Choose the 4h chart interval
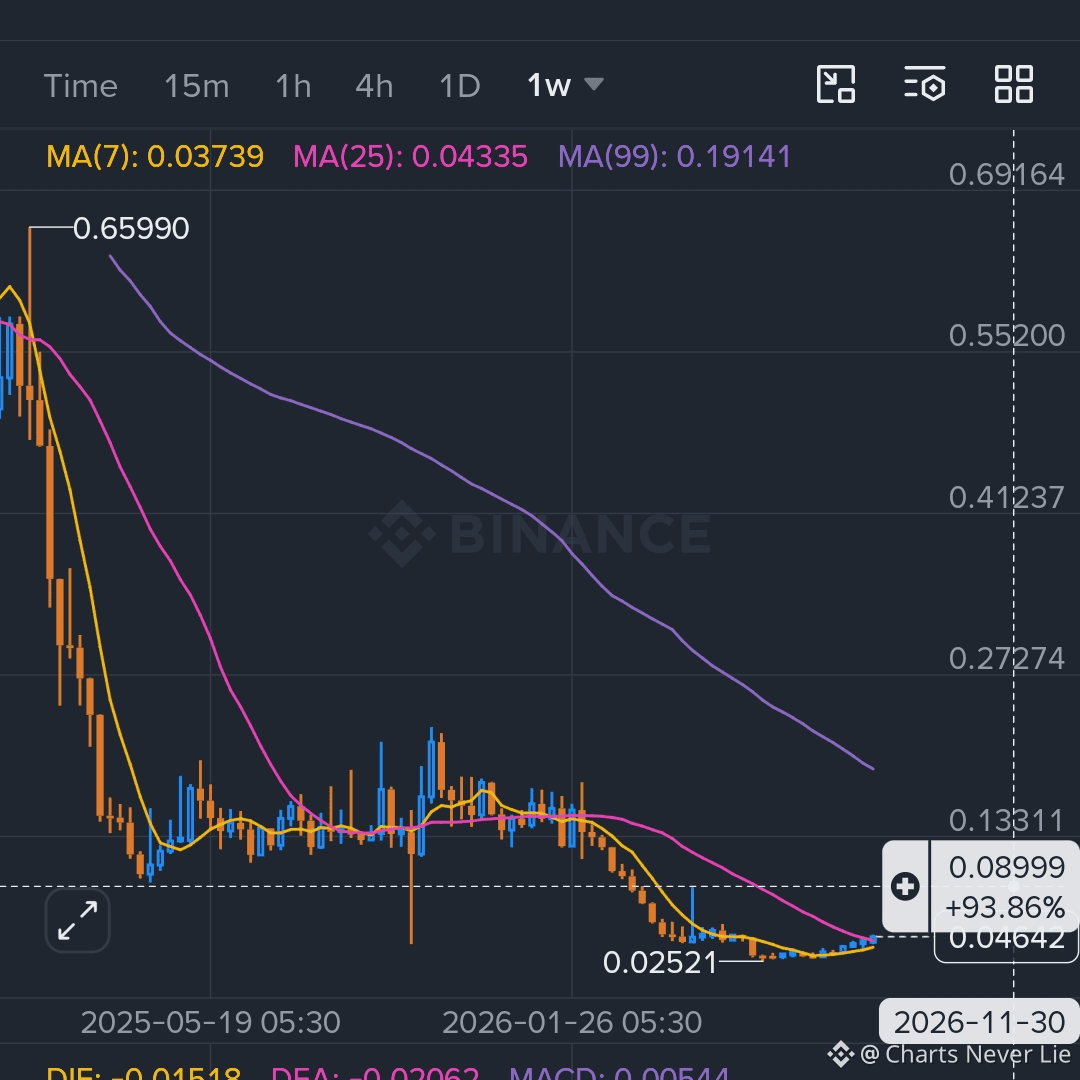Viewport: 1080px width, 1080px height. coord(374,86)
